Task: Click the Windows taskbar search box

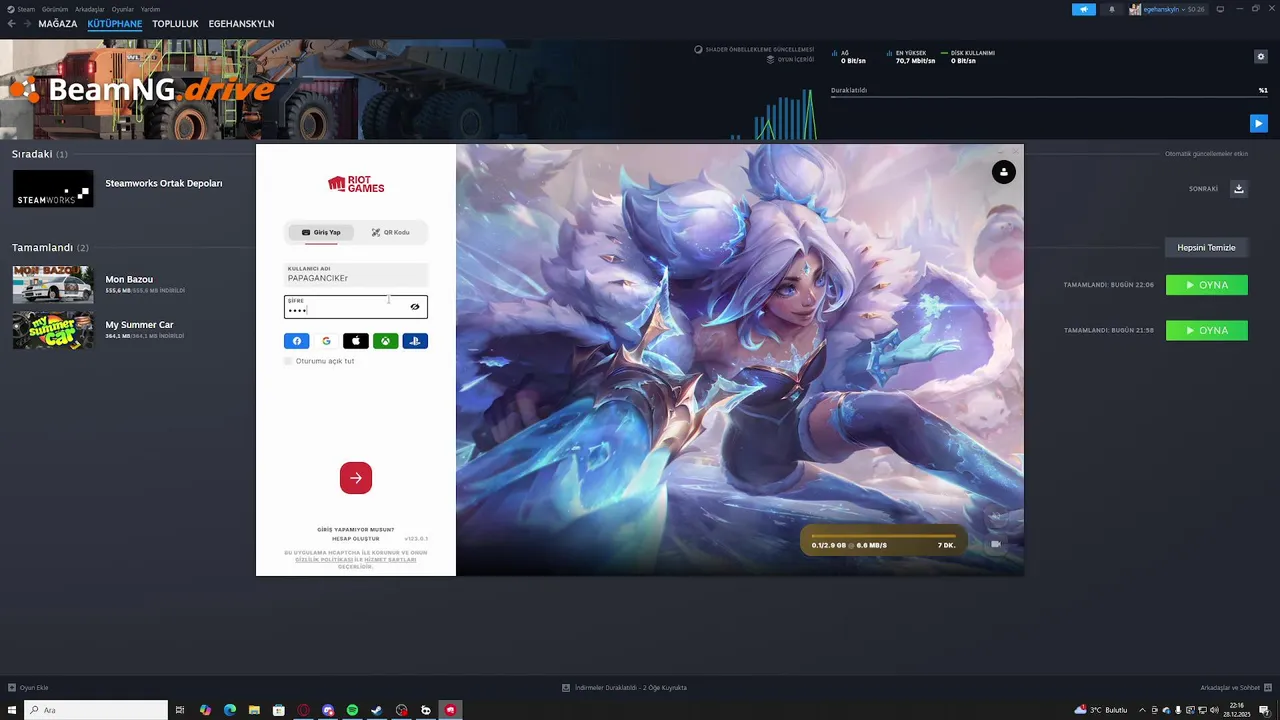Action: pos(96,710)
